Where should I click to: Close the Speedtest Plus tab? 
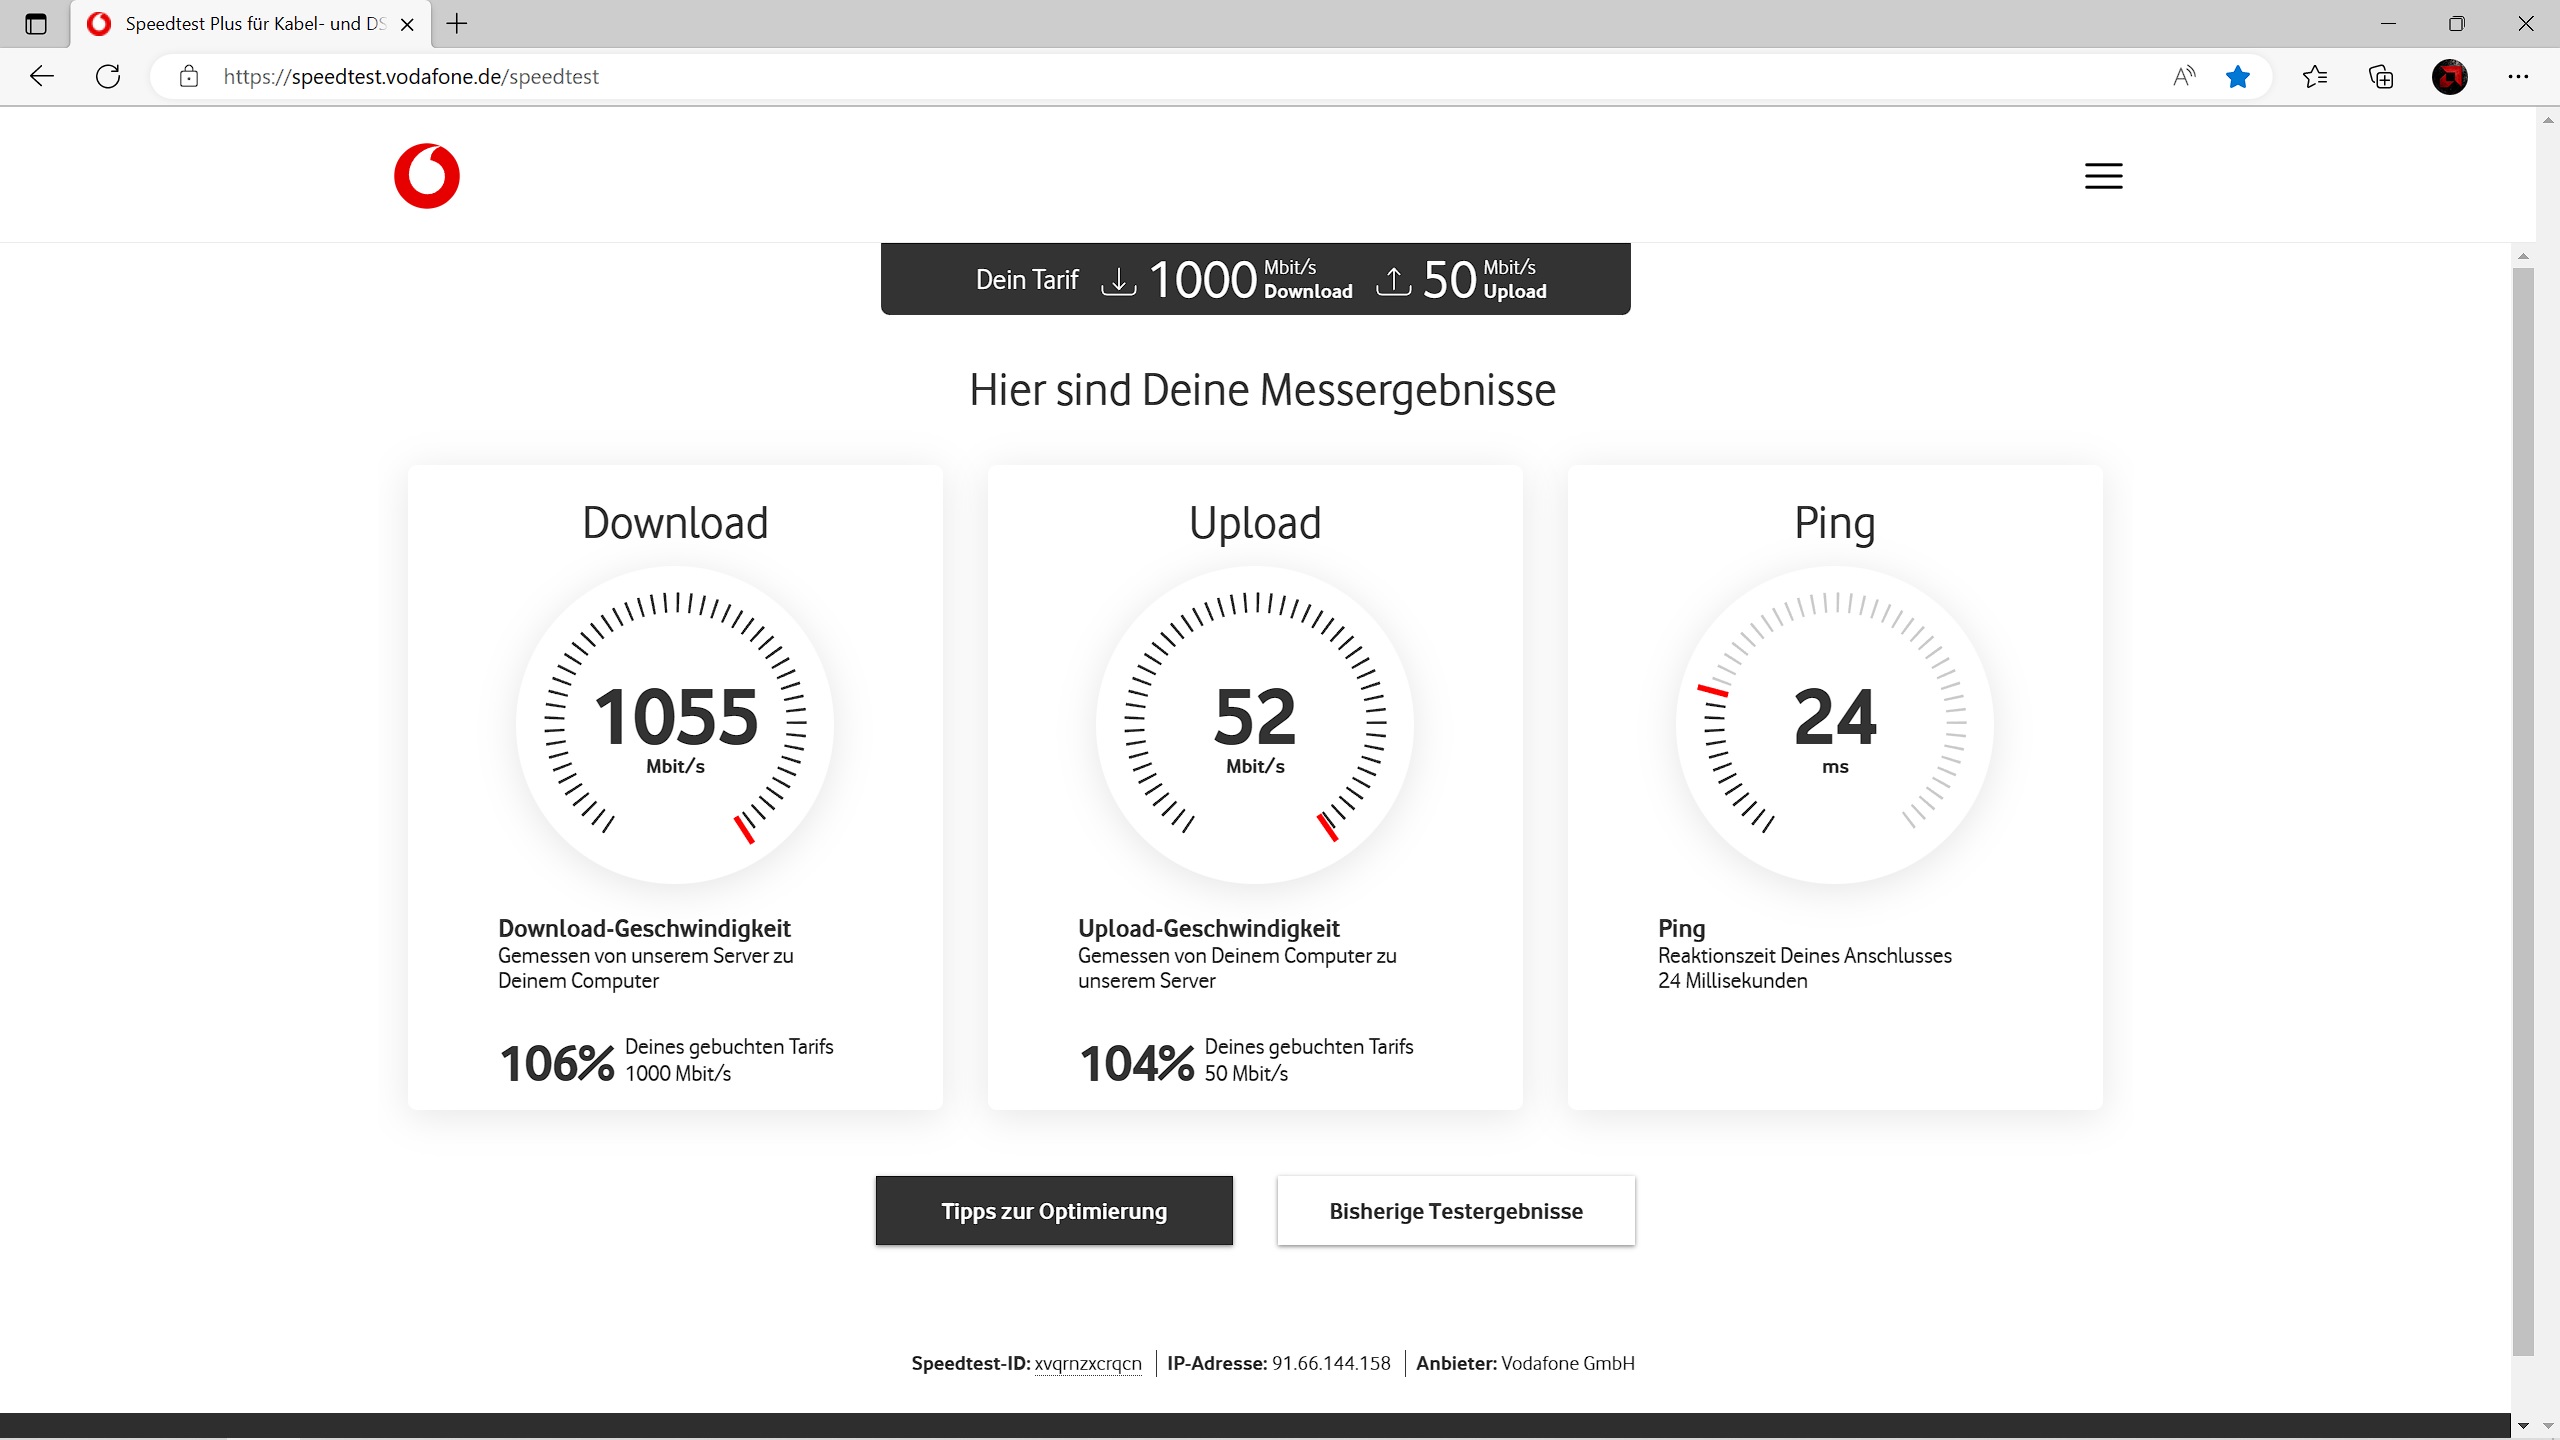point(407,24)
